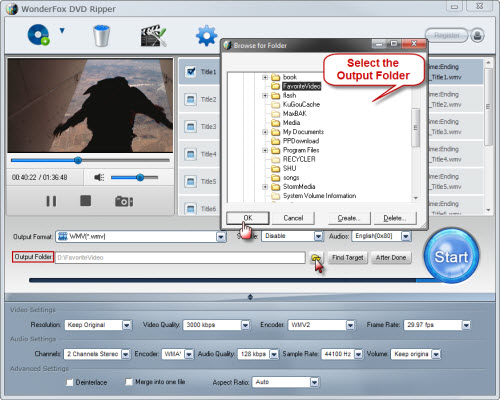Click the trash bin clear list icon
This screenshot has width=500, height=400.
pos(102,35)
